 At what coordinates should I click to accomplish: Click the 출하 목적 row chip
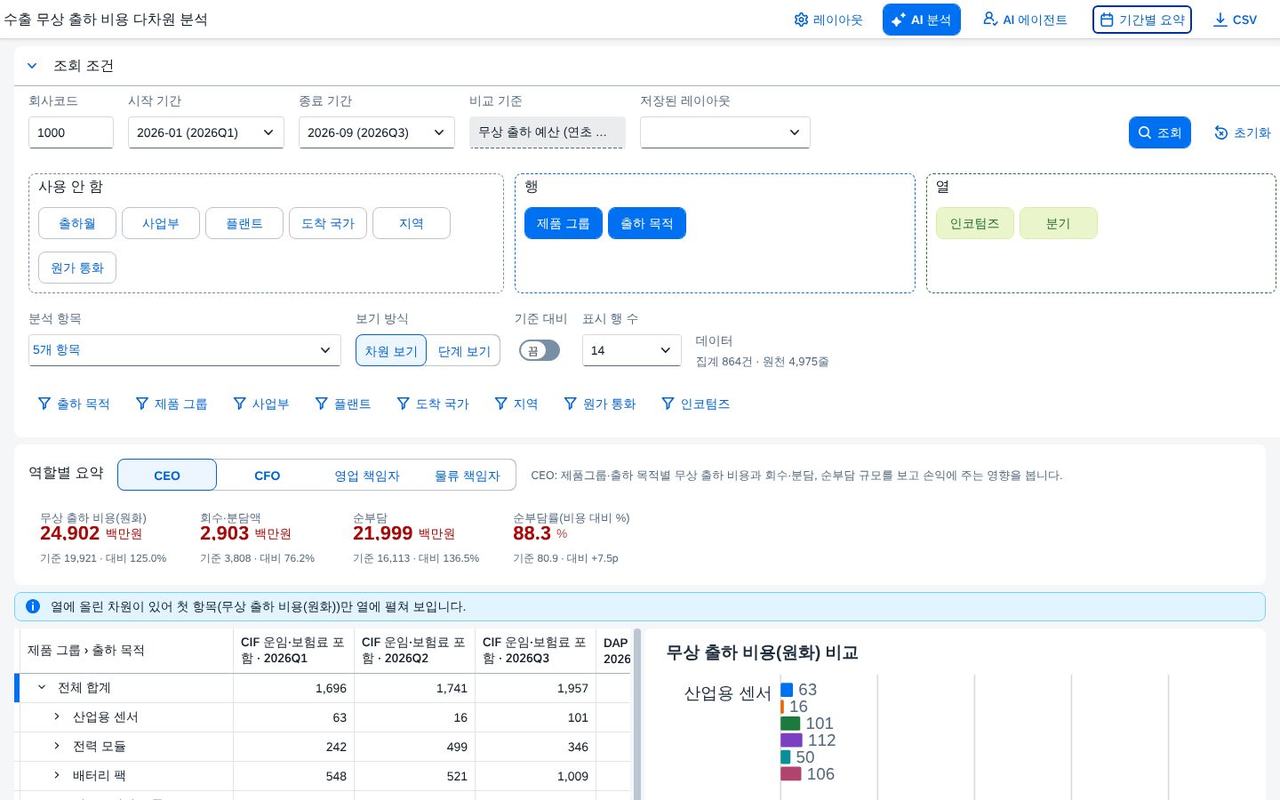(647, 223)
